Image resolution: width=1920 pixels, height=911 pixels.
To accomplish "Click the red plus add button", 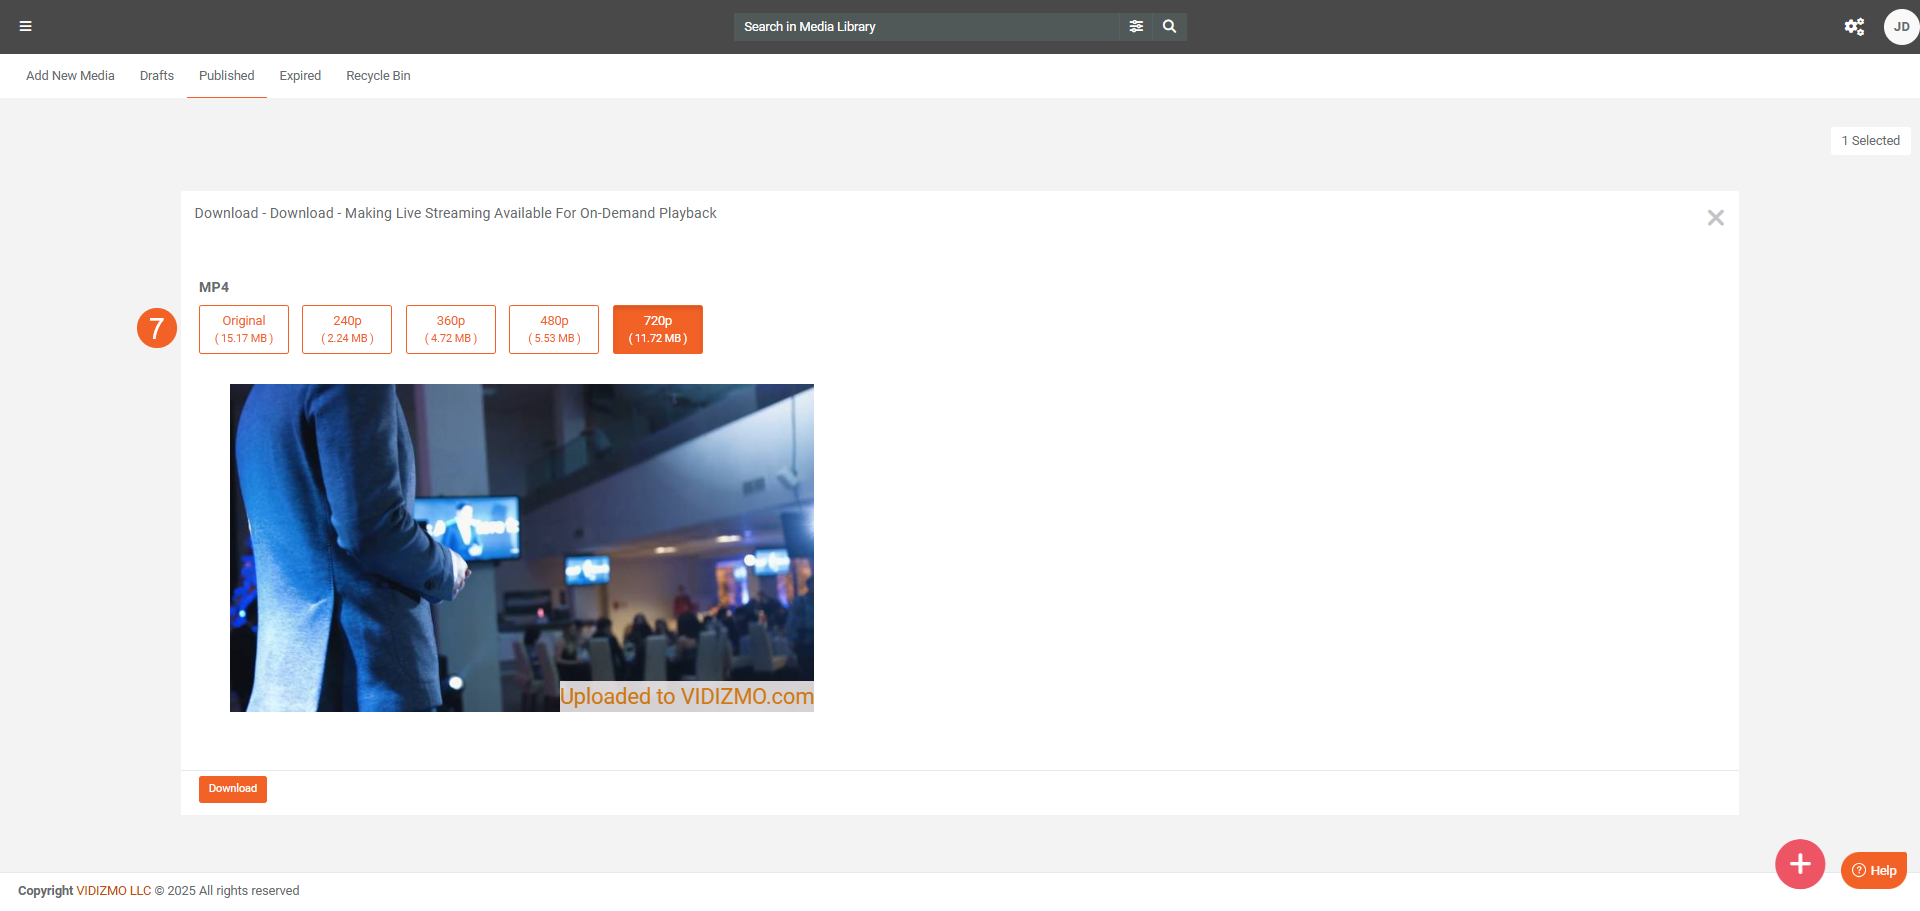I will click(1799, 864).
